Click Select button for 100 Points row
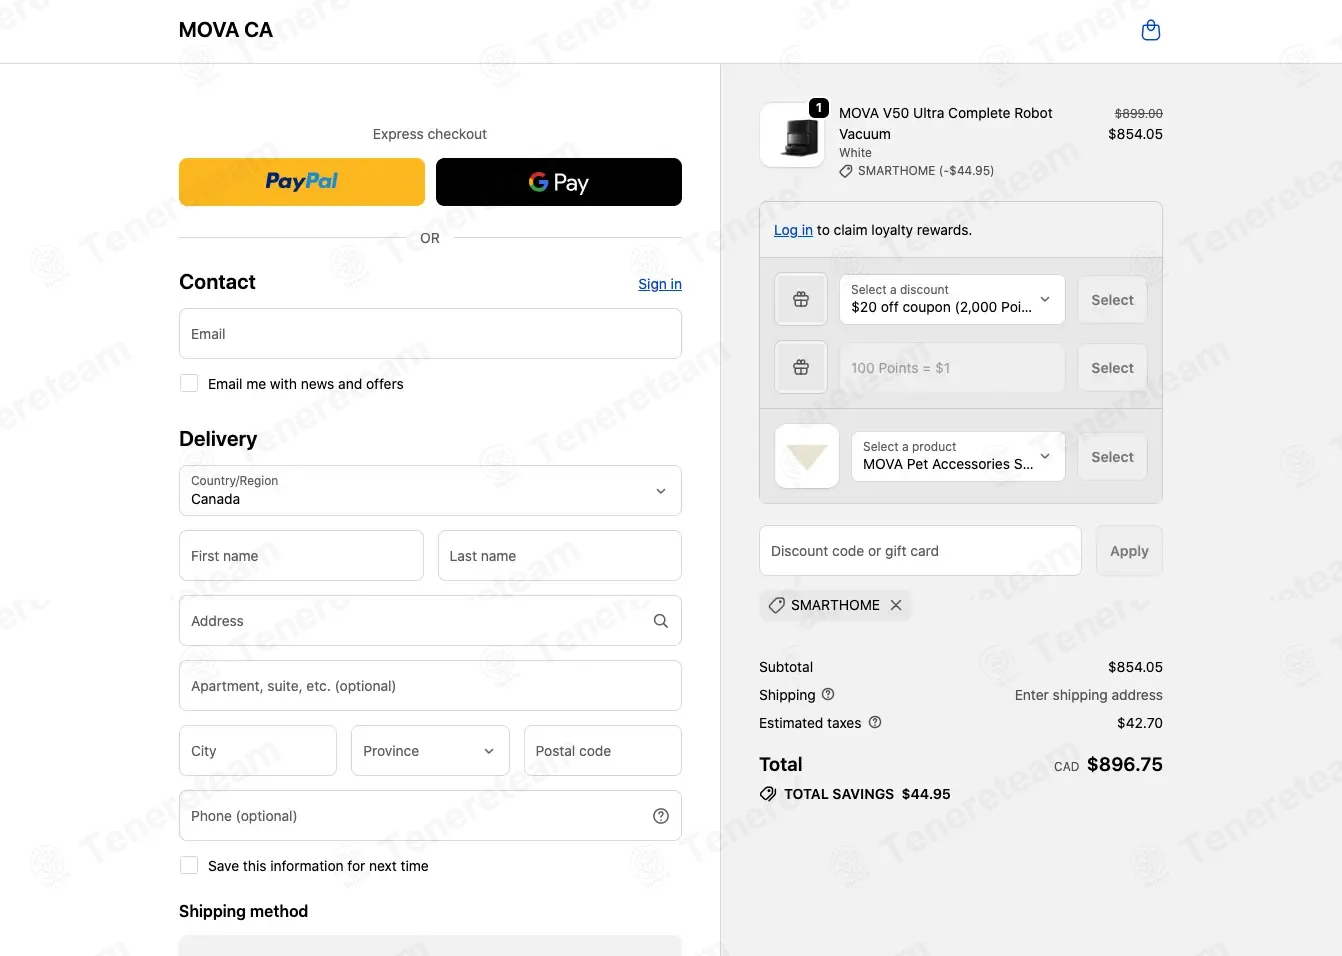Image resolution: width=1342 pixels, height=956 pixels. pos(1112,368)
